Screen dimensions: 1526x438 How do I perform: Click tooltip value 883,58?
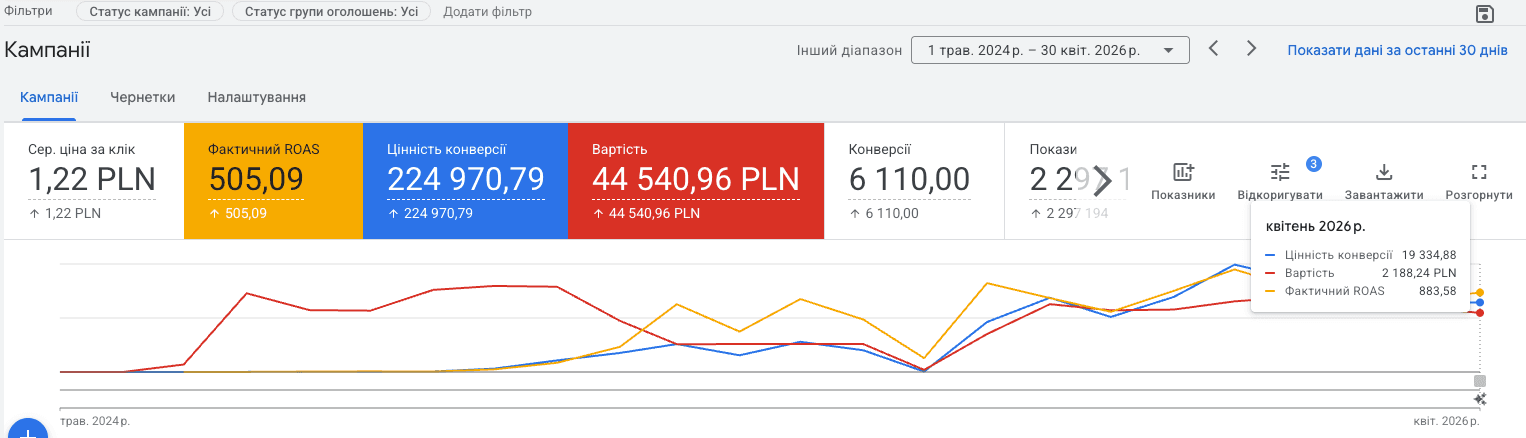pos(1436,291)
